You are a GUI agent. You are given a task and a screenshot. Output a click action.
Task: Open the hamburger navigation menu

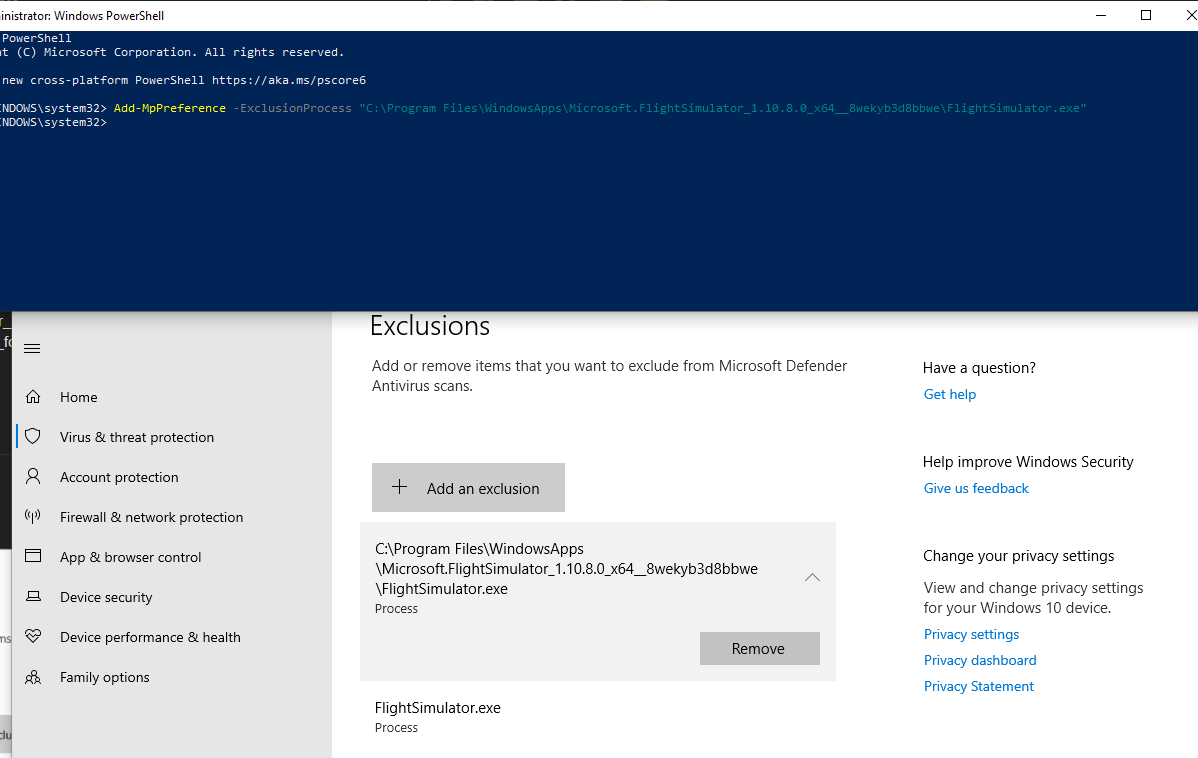(x=32, y=348)
